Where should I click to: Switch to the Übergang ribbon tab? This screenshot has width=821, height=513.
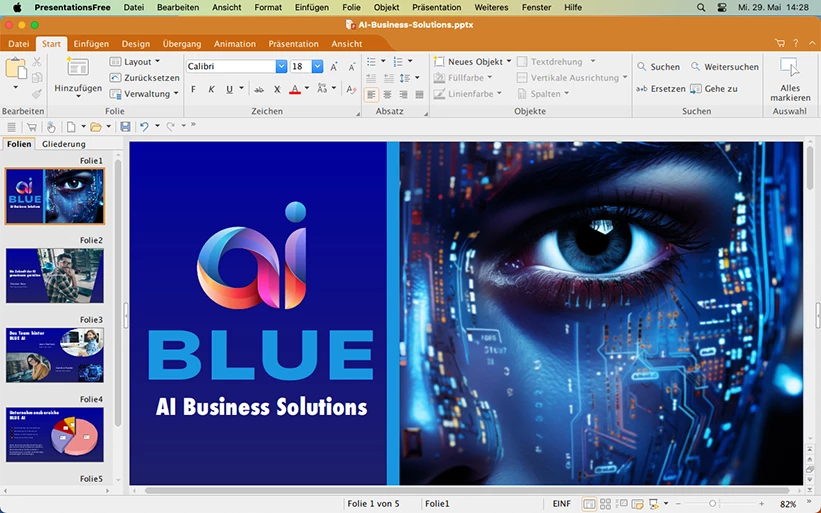tap(182, 44)
